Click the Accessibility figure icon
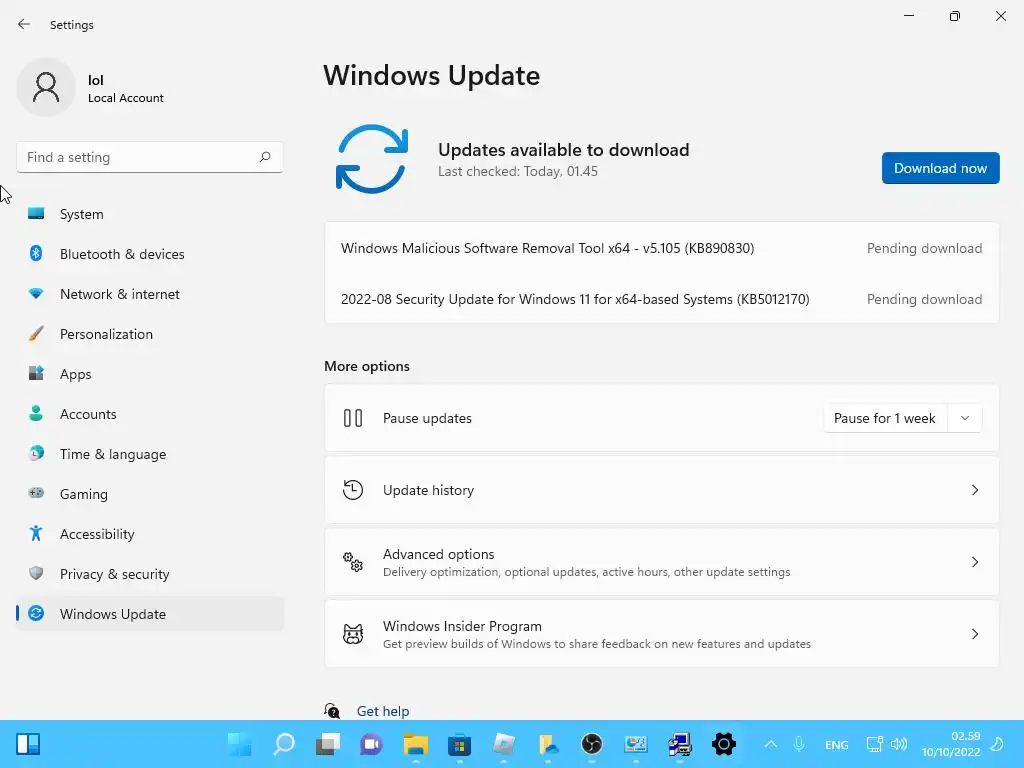 click(x=36, y=534)
